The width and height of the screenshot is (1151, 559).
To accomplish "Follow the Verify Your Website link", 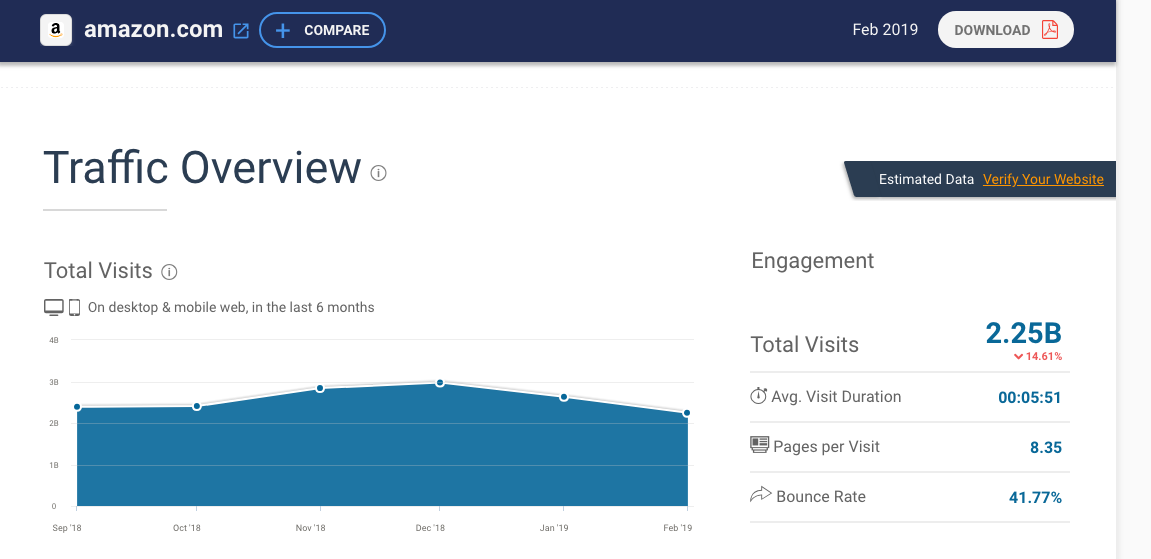I will tap(1043, 179).
